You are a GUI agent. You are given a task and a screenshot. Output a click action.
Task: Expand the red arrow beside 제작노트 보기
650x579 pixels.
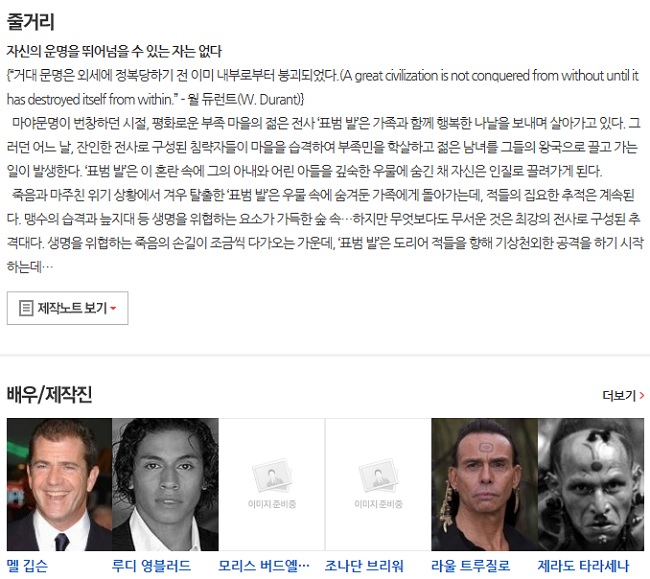tap(113, 308)
